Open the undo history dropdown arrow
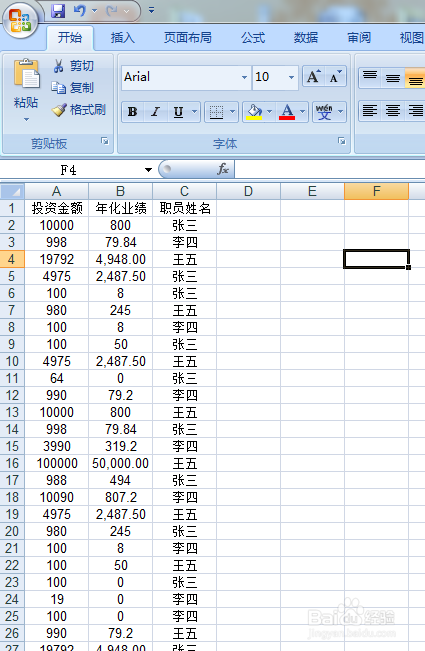This screenshot has width=425, height=651. click(x=94, y=11)
